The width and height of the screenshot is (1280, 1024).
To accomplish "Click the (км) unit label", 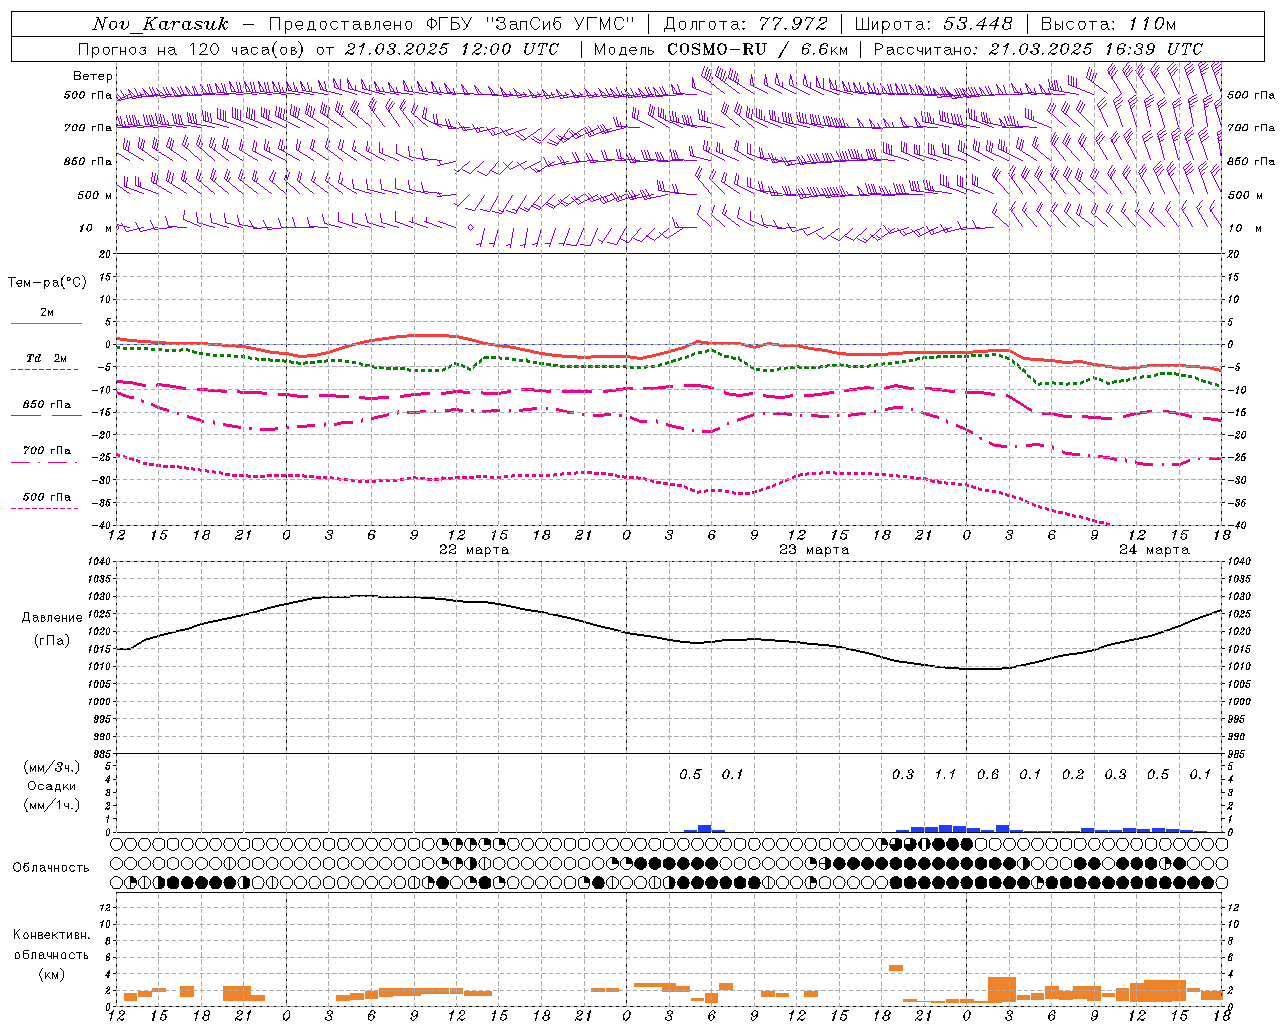I will coord(52,974).
